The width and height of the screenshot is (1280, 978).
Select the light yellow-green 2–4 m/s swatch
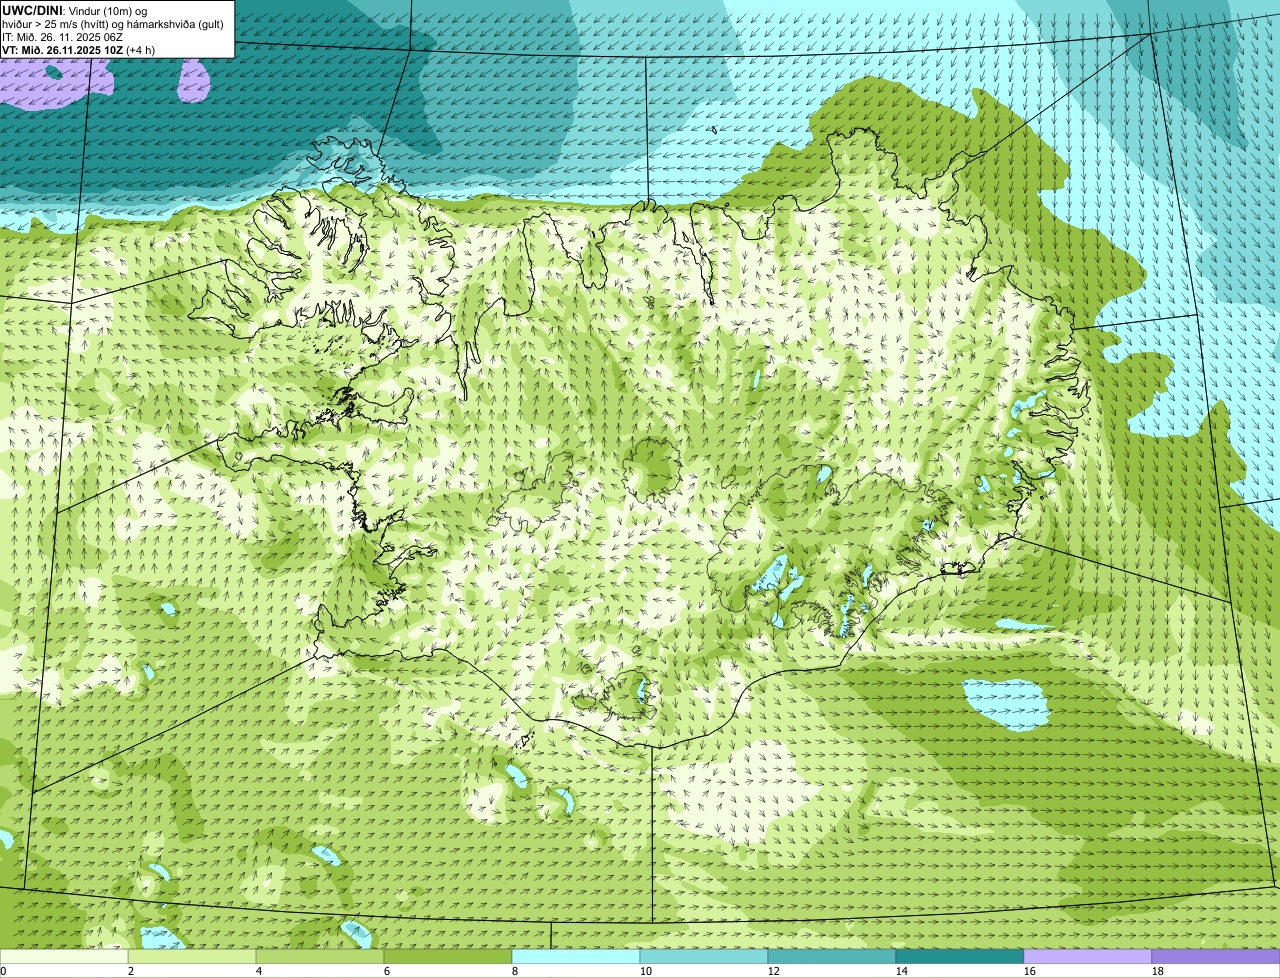click(x=192, y=957)
